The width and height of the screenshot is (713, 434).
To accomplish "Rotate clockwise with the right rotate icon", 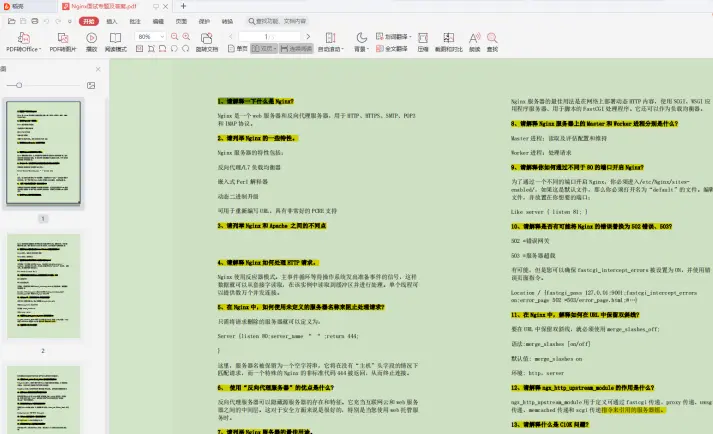I will pyautogui.click(x=186, y=49).
